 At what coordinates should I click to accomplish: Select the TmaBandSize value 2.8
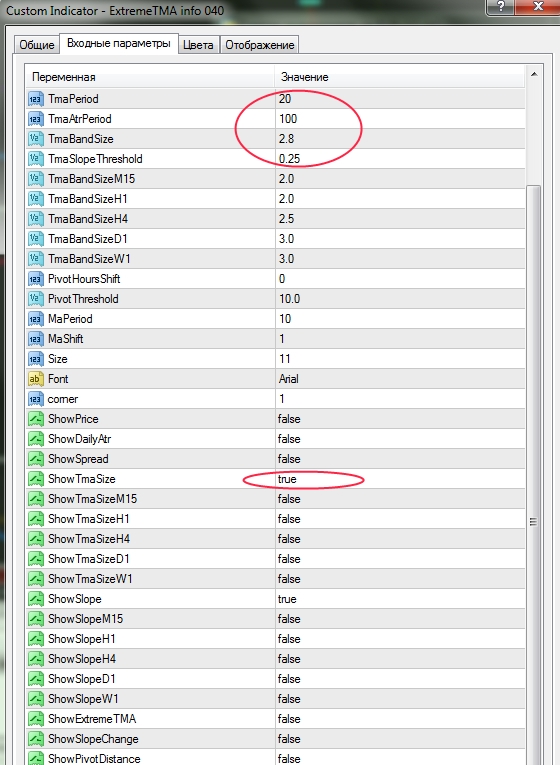(x=286, y=139)
